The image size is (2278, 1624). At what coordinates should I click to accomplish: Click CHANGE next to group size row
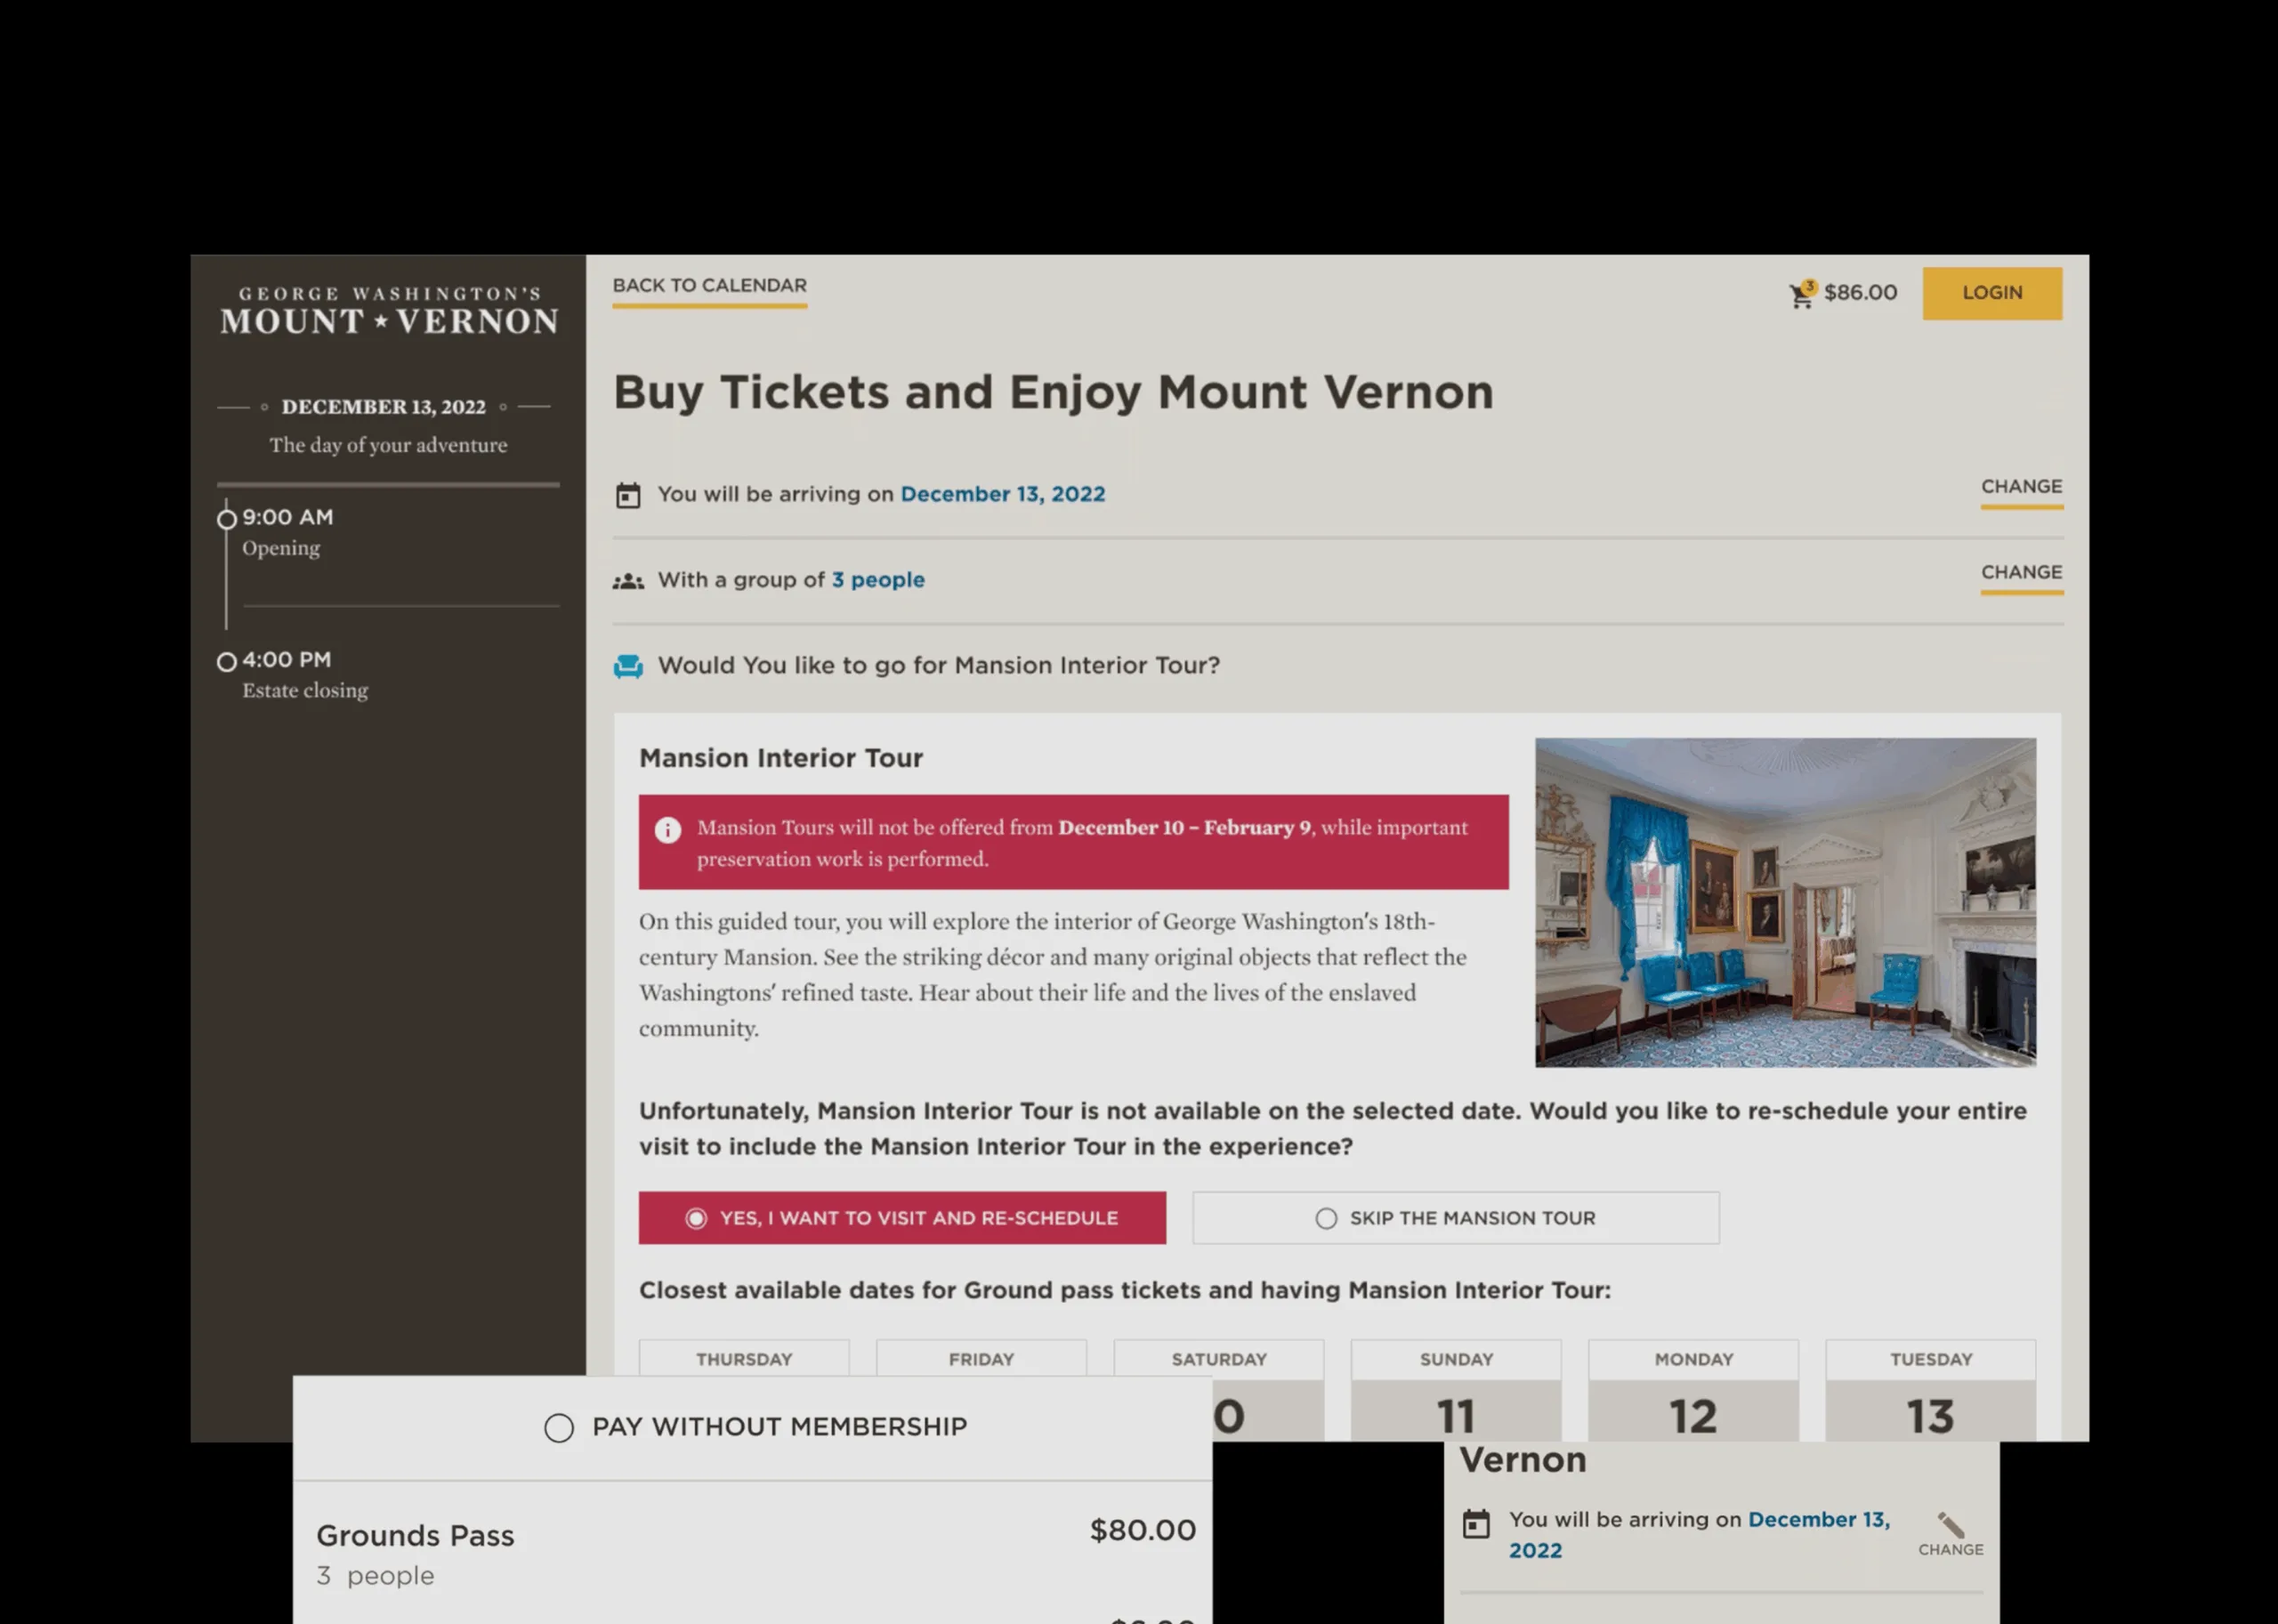tap(2021, 573)
